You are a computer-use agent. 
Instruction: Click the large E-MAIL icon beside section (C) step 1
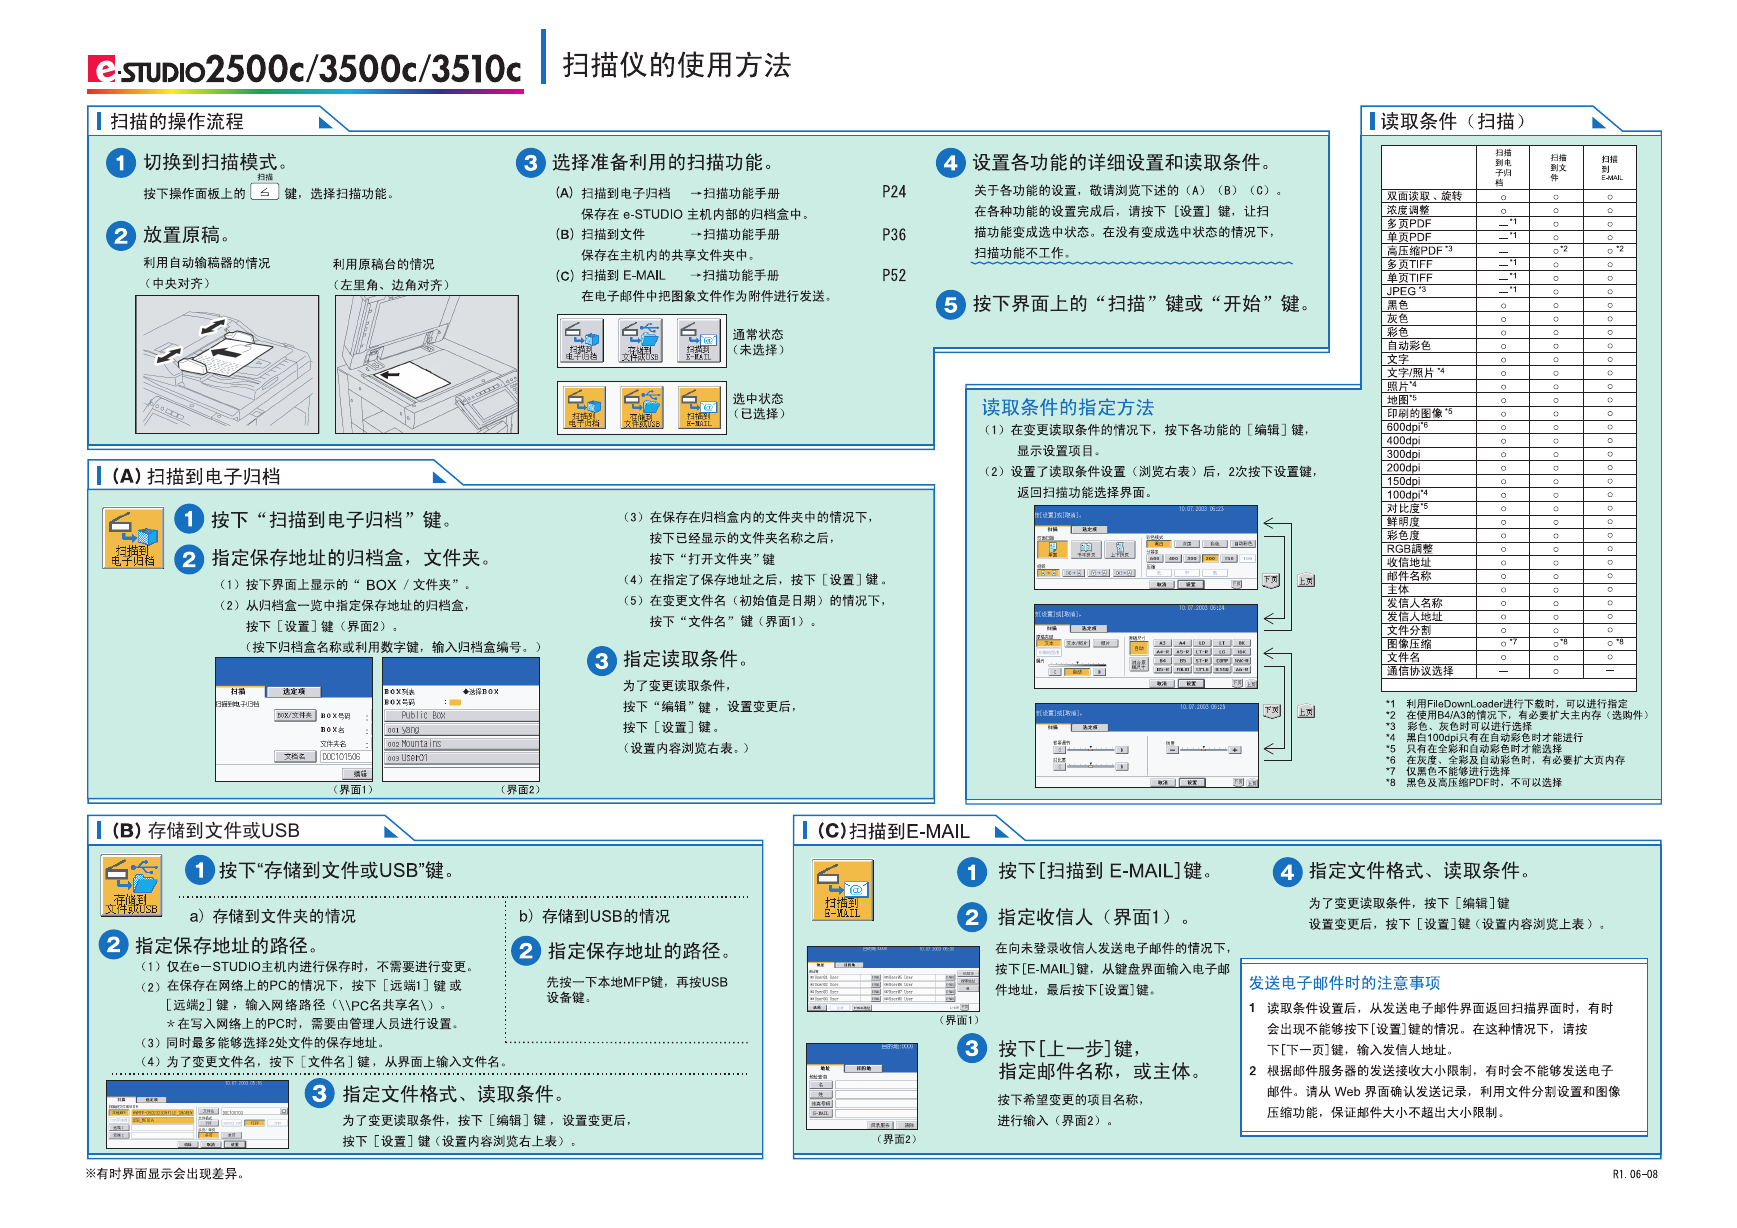pos(842,889)
